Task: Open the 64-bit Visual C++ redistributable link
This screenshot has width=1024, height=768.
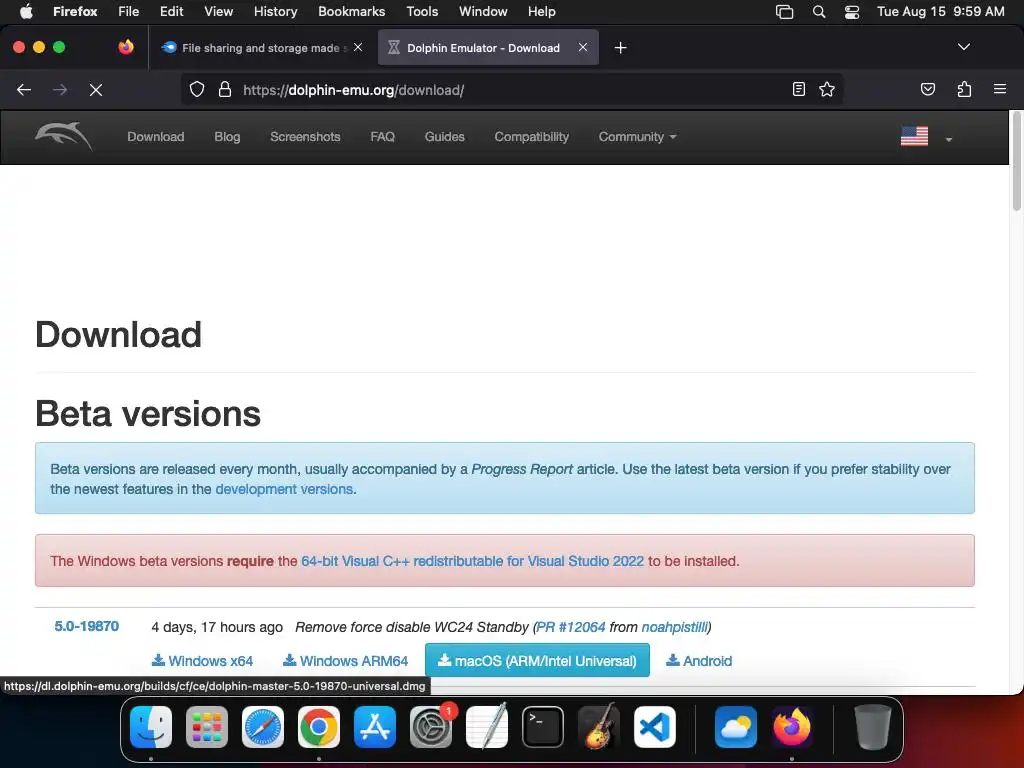Action: [x=472, y=561]
